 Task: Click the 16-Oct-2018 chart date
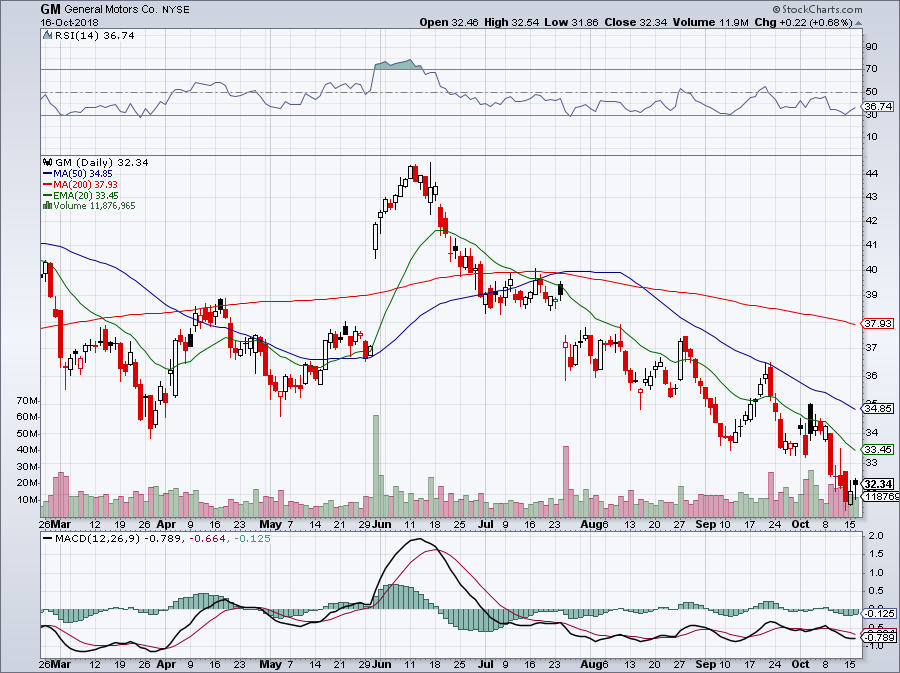[x=69, y=23]
